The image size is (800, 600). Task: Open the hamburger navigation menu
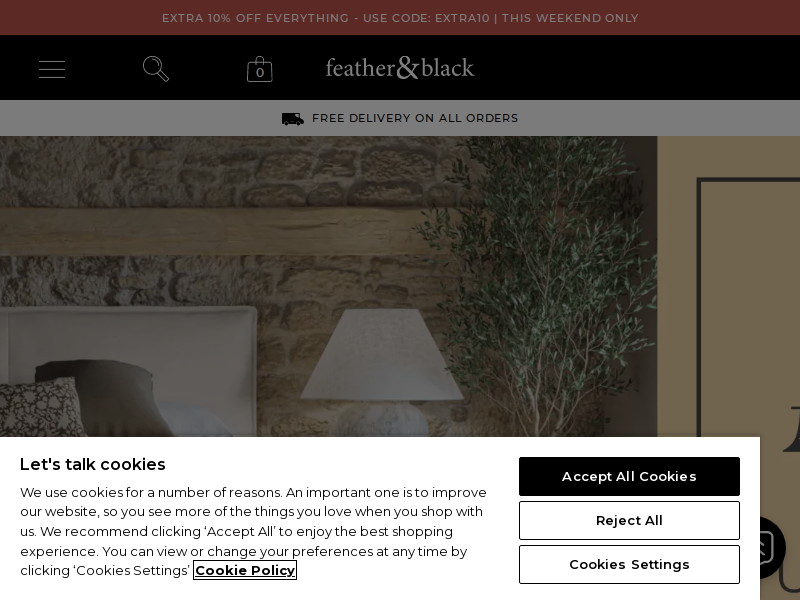click(52, 69)
